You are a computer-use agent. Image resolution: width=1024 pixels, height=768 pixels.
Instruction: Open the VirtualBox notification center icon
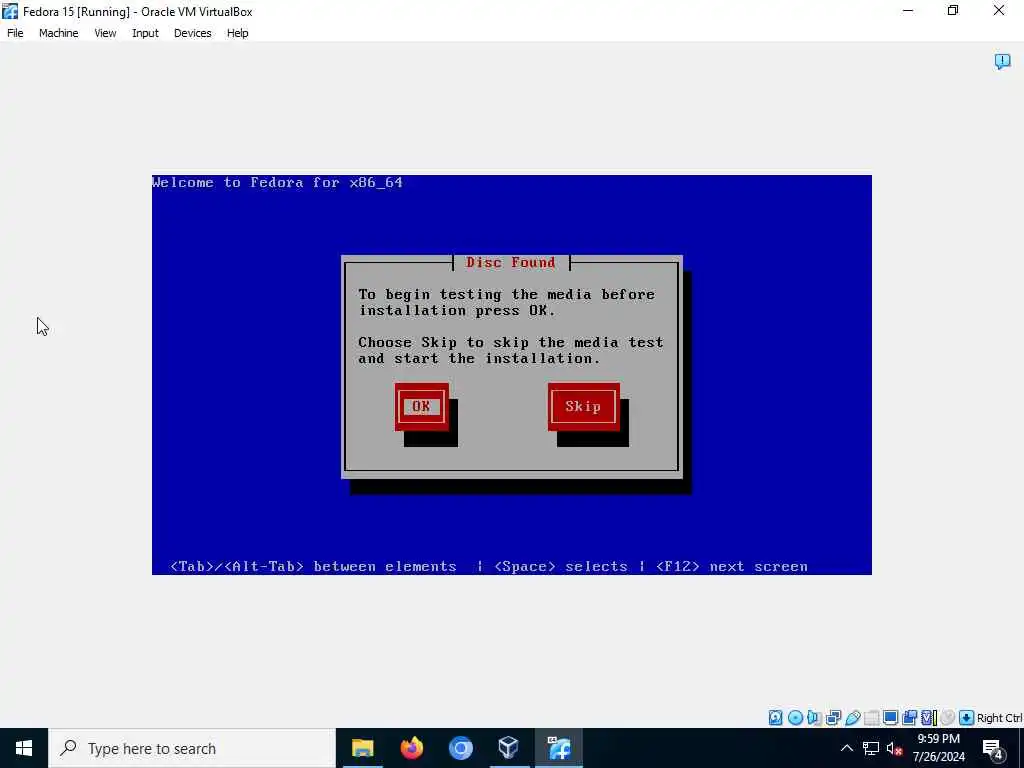tap(1002, 61)
